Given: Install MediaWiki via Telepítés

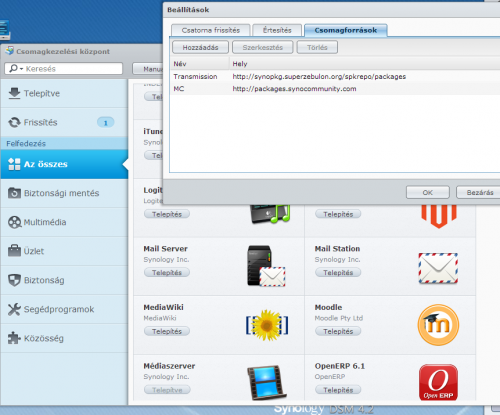Looking at the screenshot, I should 167,331.
